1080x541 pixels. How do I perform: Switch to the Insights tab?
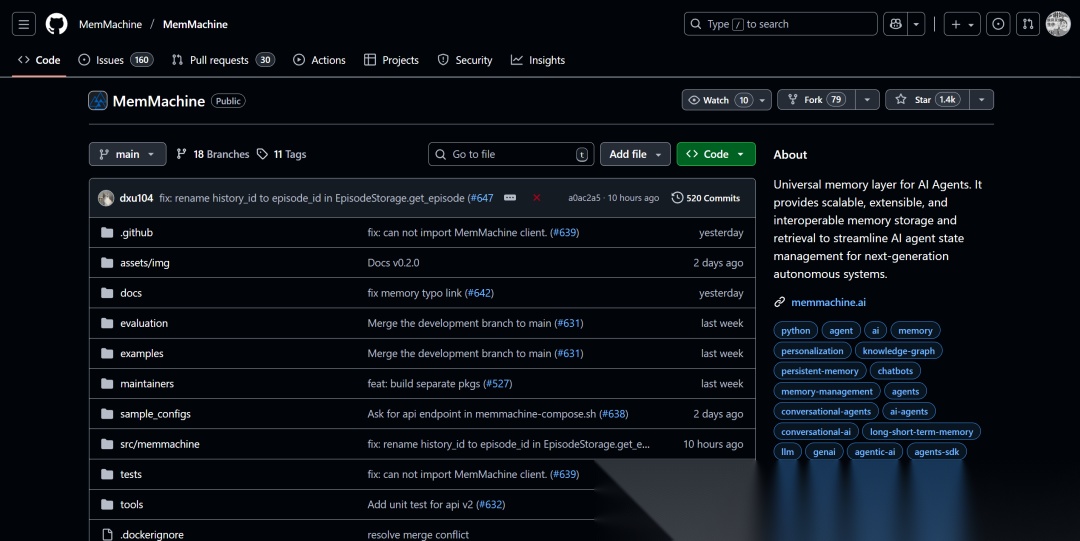click(x=538, y=60)
